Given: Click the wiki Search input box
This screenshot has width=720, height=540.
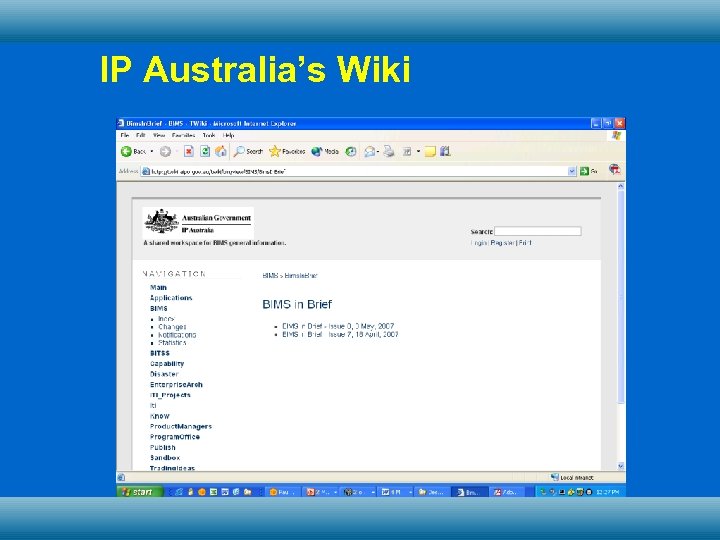Looking at the screenshot, I should [538, 231].
